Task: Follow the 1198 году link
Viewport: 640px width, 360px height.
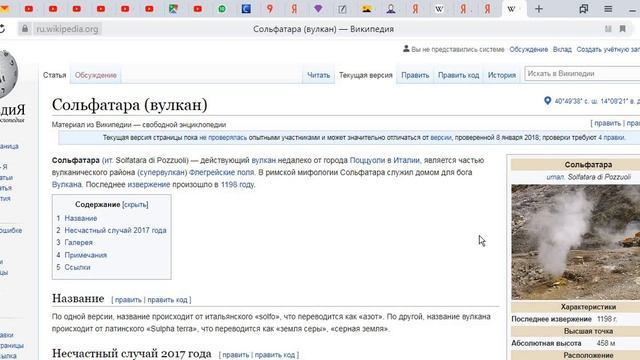Action: (x=238, y=184)
